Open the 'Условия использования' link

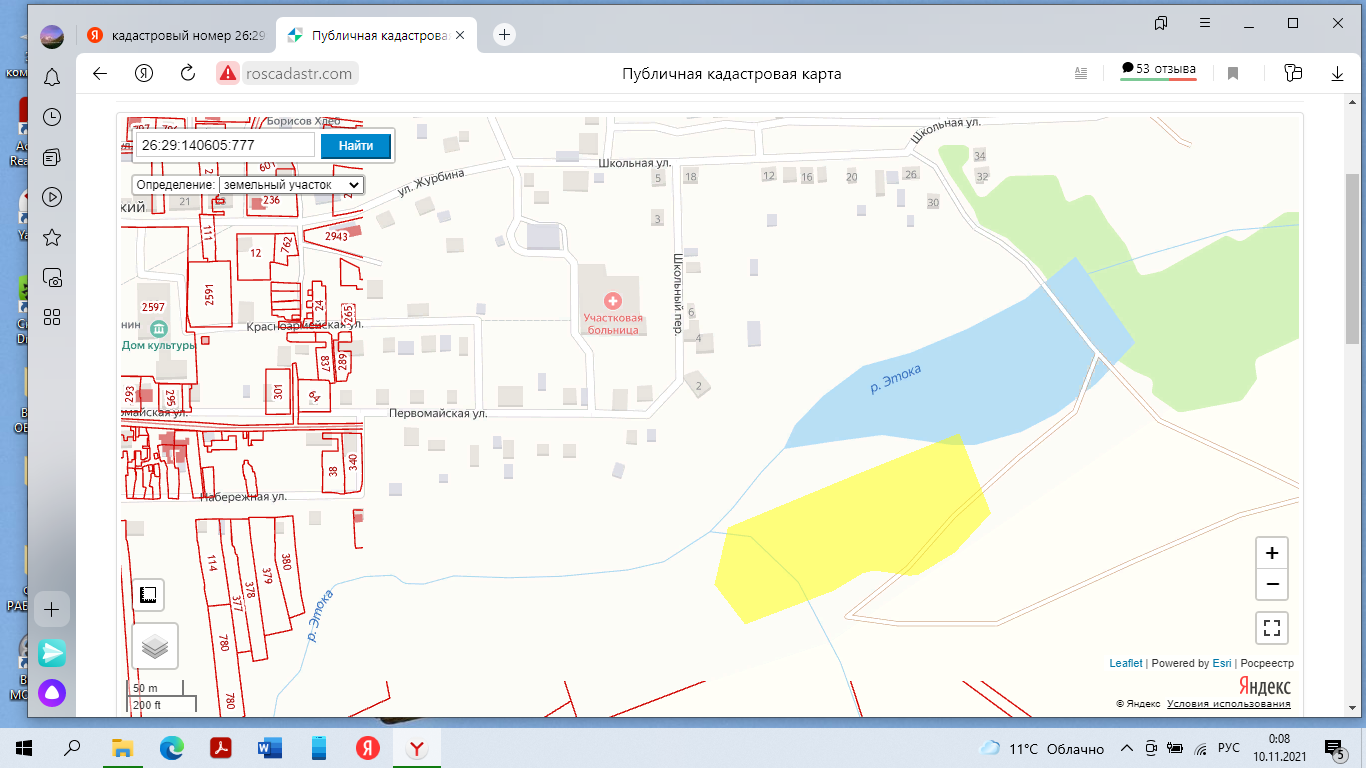pyautogui.click(x=1228, y=704)
